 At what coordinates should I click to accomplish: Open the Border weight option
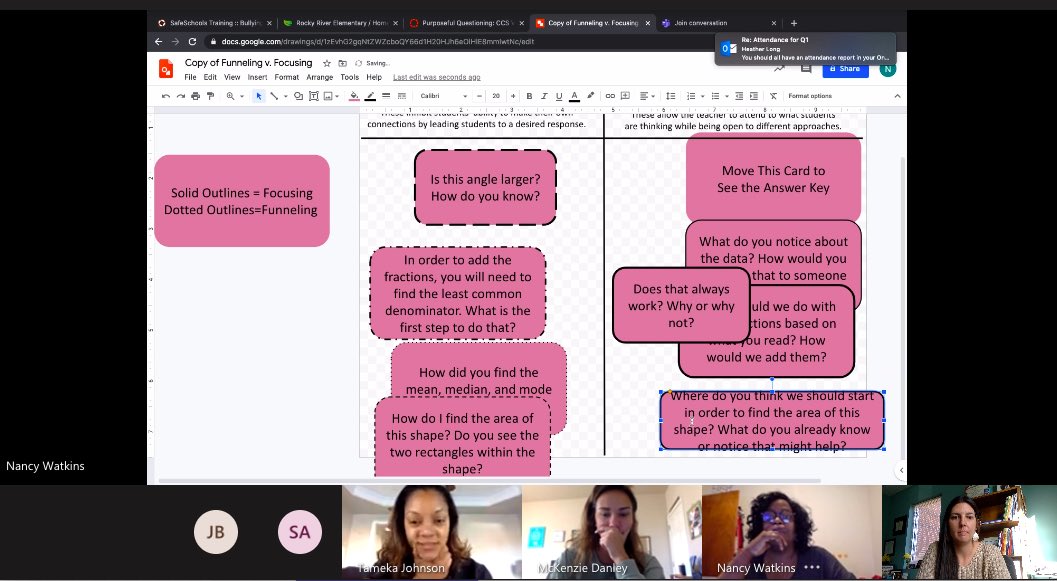pos(386,96)
